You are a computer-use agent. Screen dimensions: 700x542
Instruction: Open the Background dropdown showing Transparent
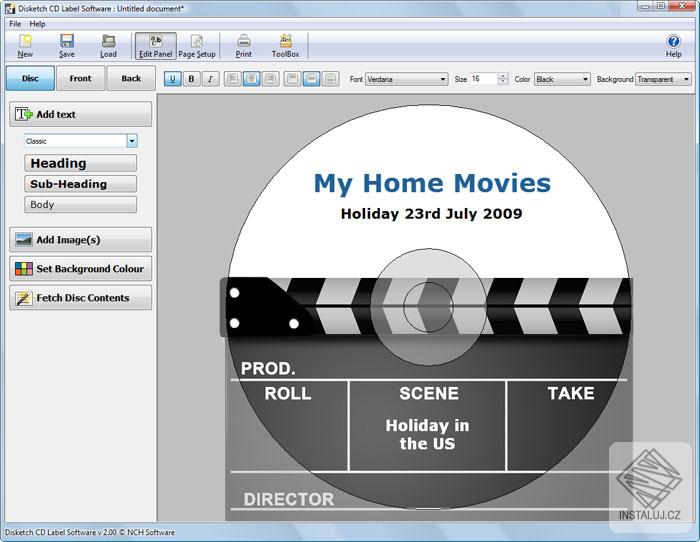663,79
